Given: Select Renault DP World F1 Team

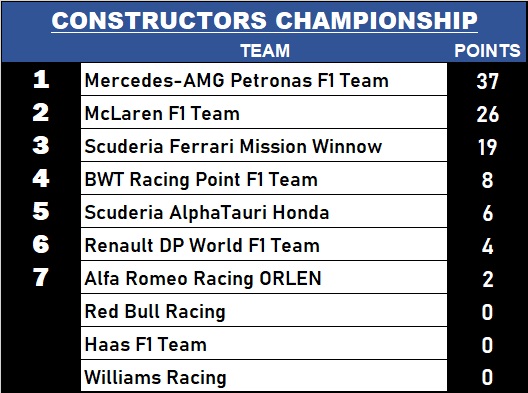Looking at the screenshot, I should pyautogui.click(x=264, y=244).
